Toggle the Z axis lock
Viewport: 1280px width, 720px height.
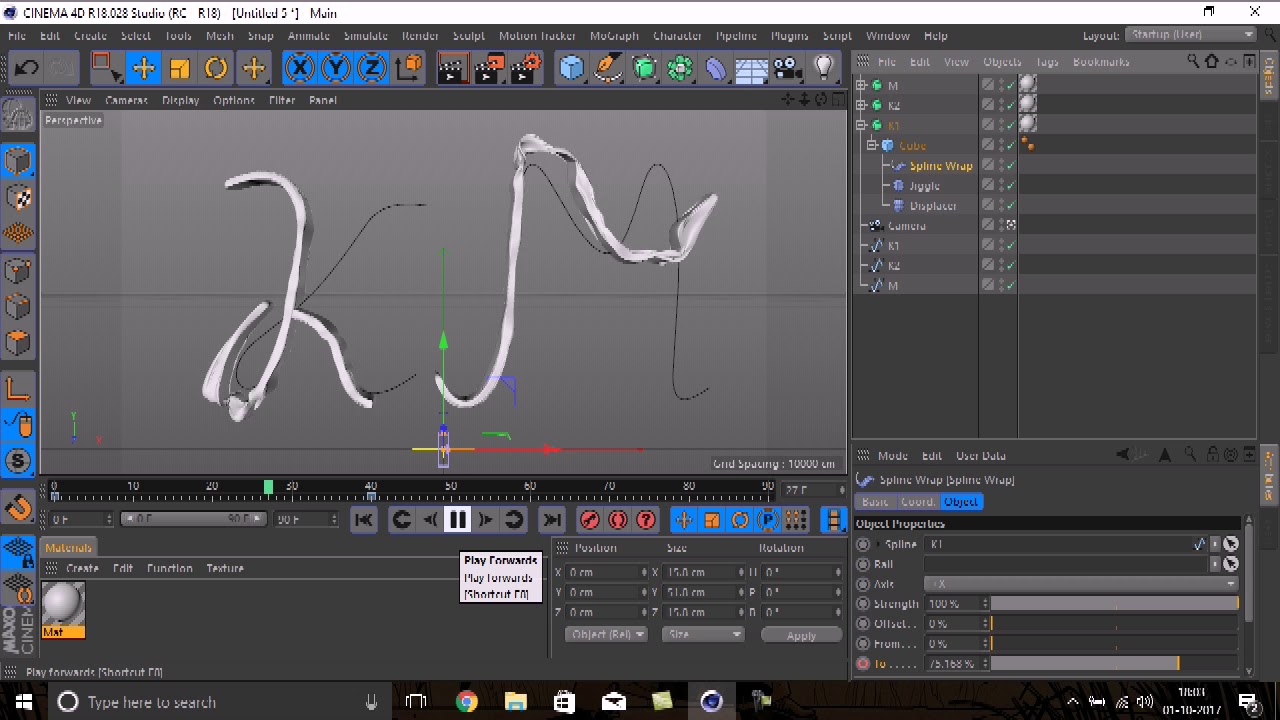pos(371,68)
